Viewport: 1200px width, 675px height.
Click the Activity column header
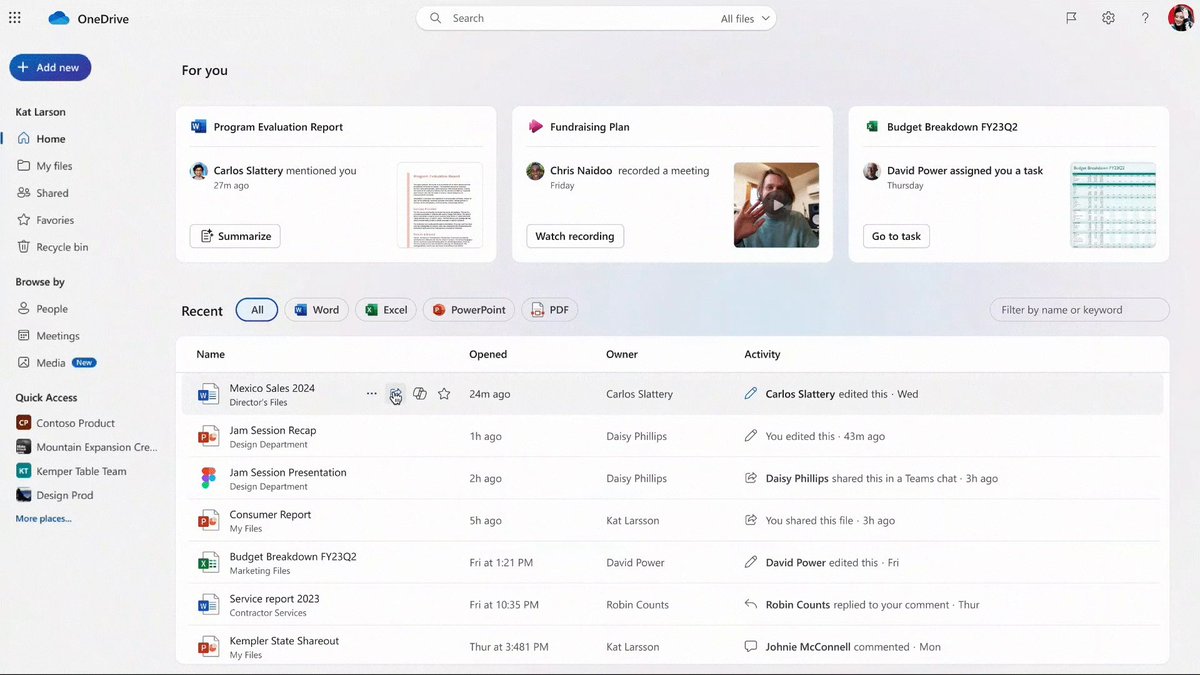click(x=762, y=354)
